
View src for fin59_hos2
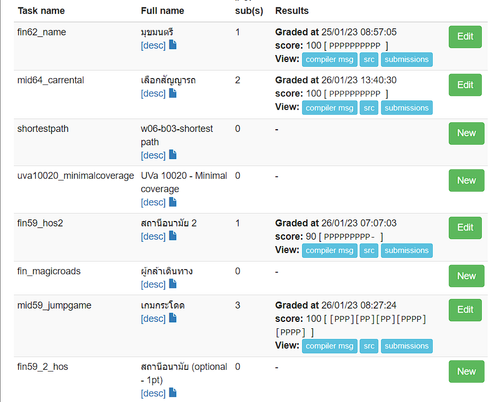[x=369, y=251]
